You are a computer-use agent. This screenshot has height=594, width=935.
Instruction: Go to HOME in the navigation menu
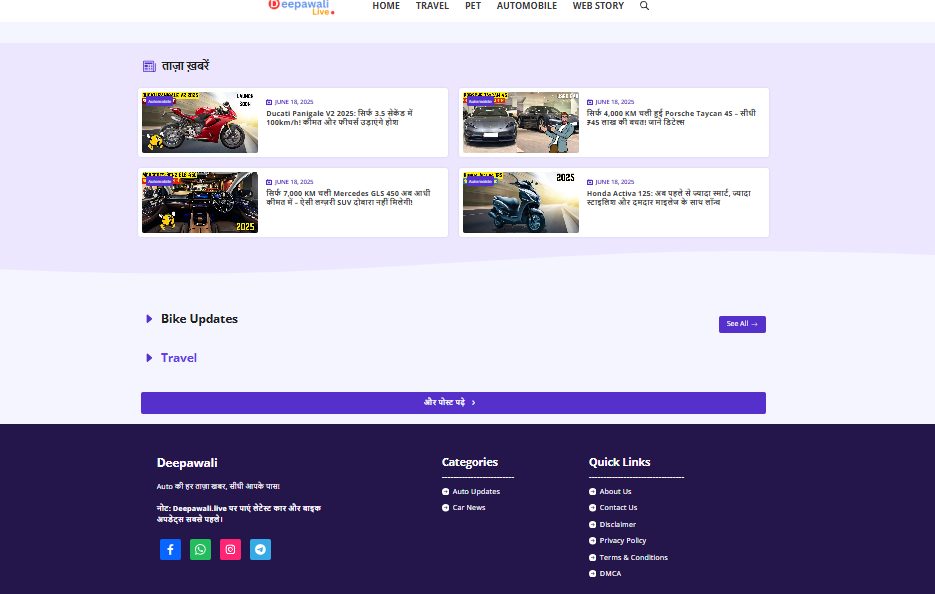(386, 6)
